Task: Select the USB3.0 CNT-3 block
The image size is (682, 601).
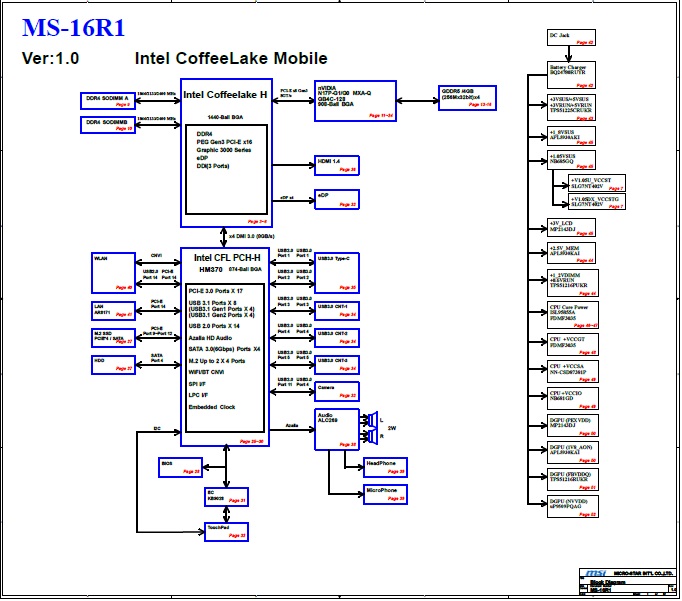Action: tap(337, 365)
